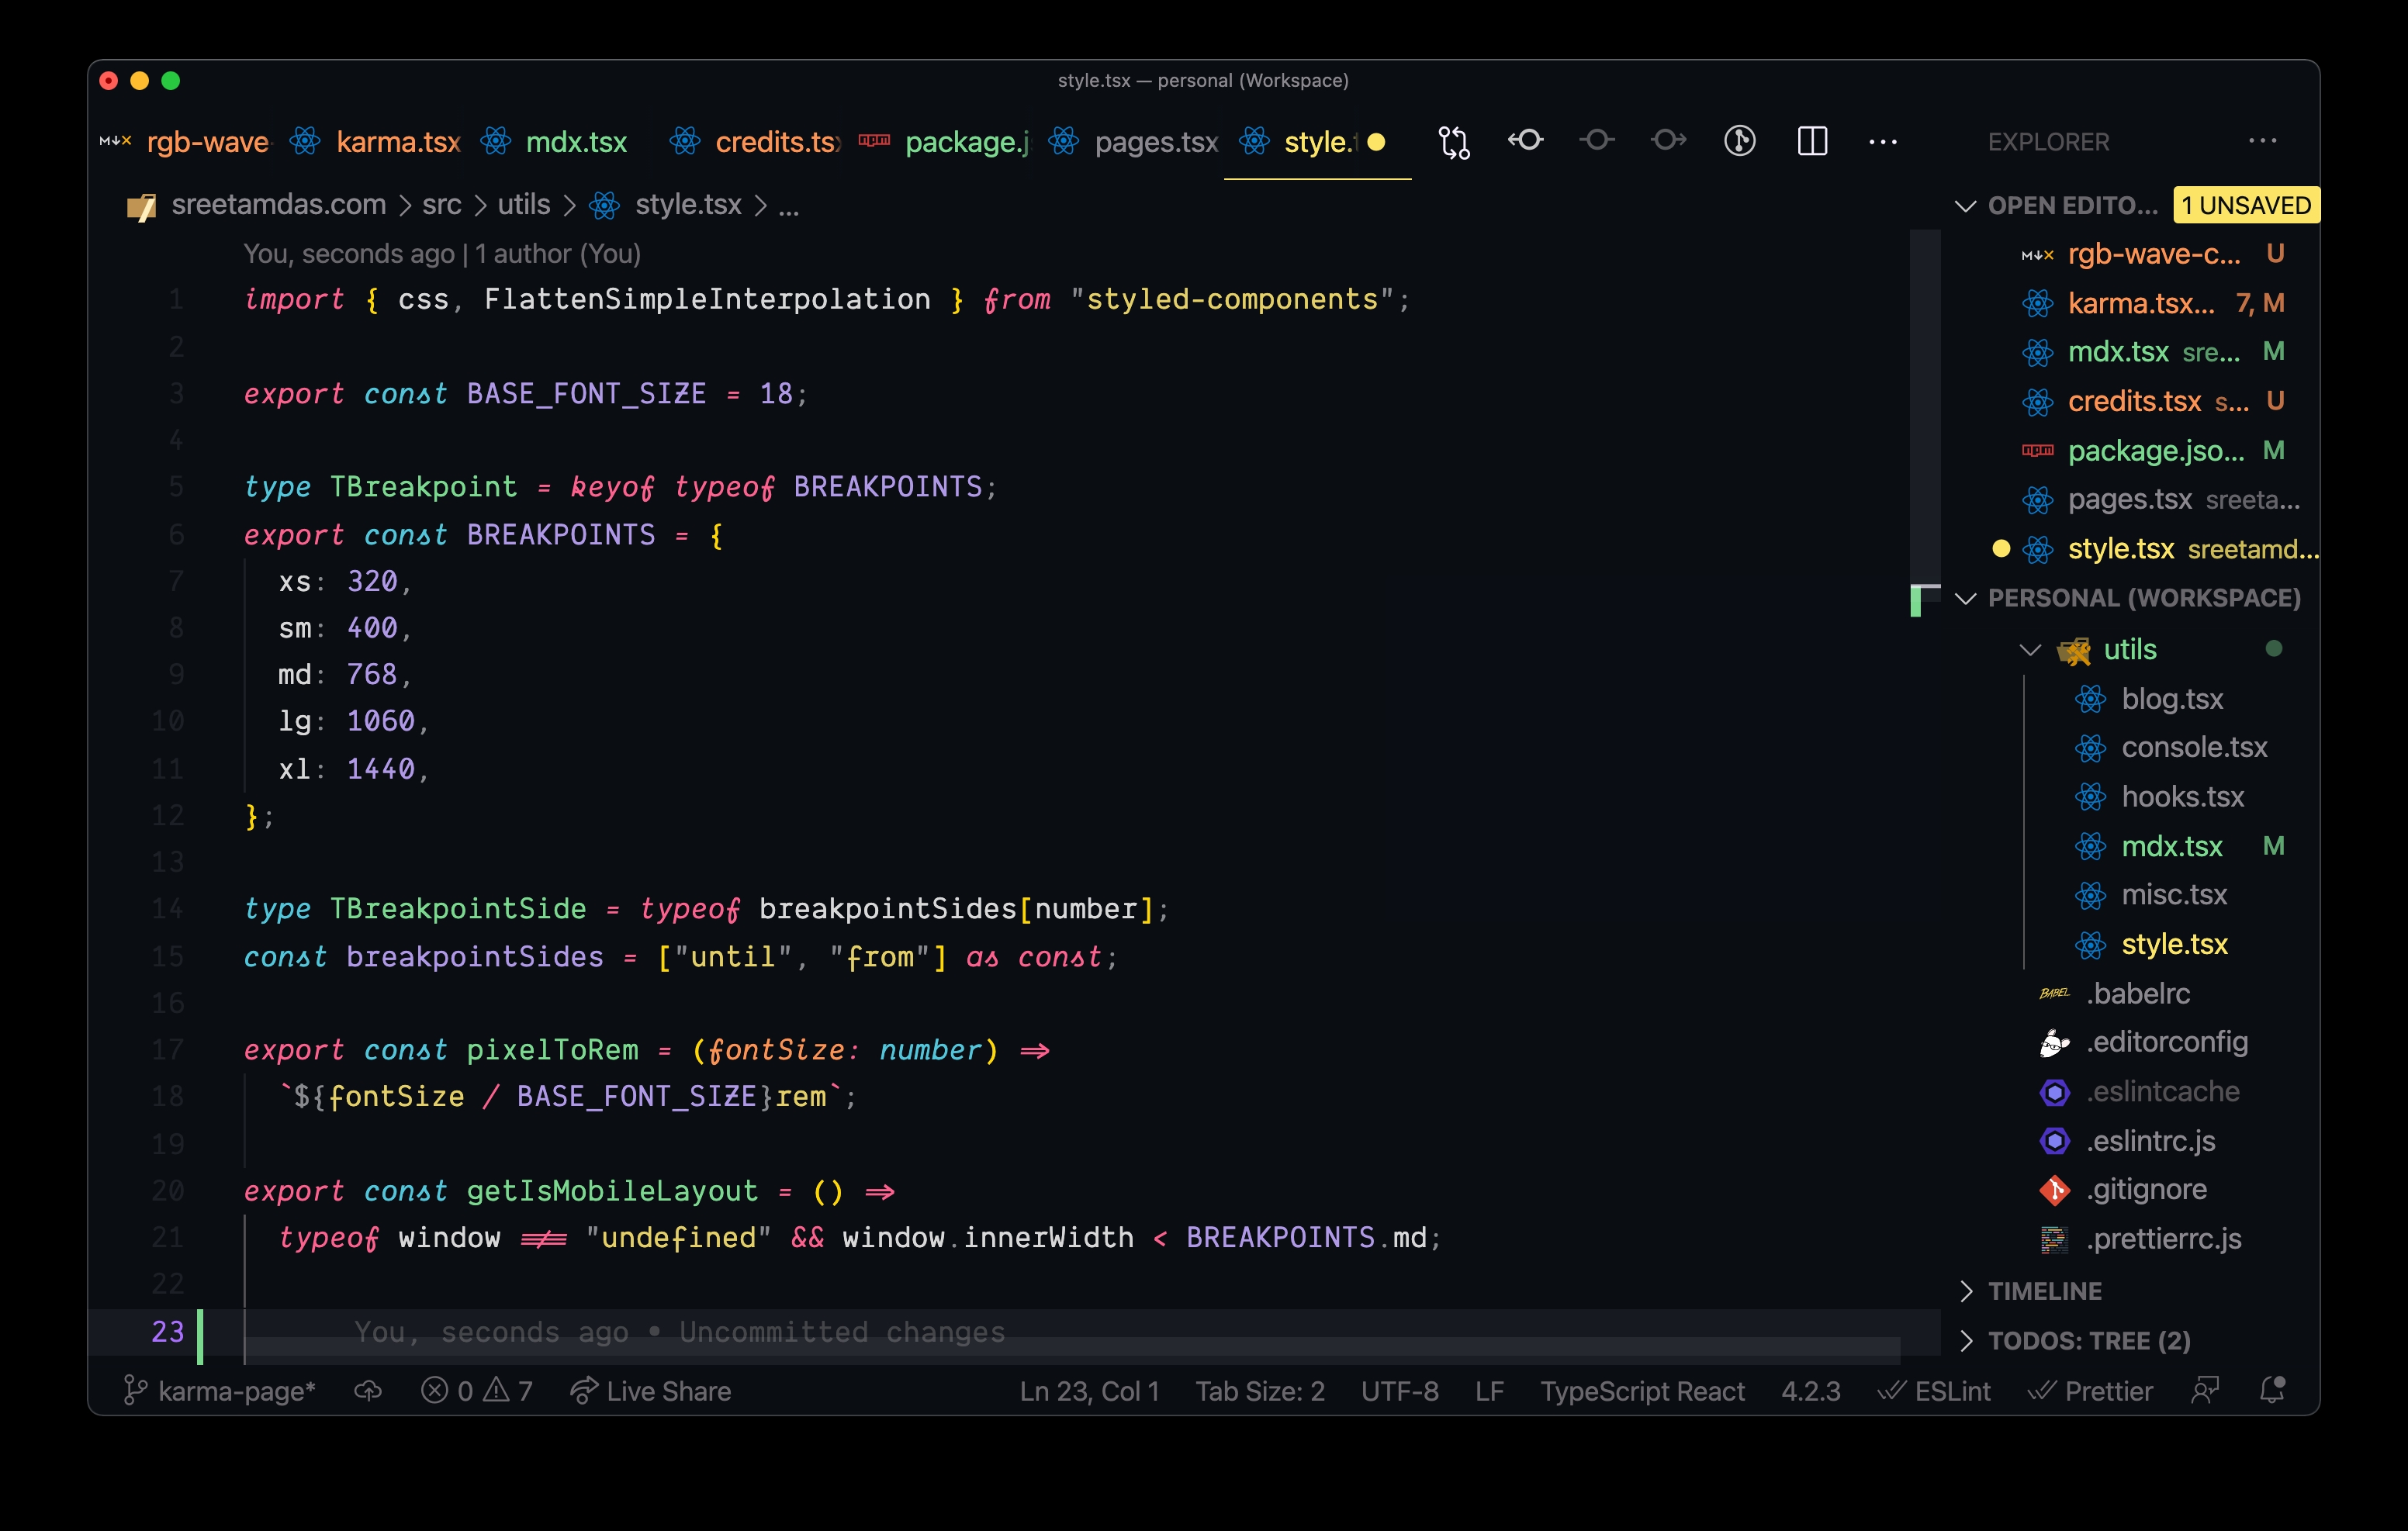Open the compare changes icon in editor toolbar
Screen dimensions: 2408x1531
[1454, 142]
